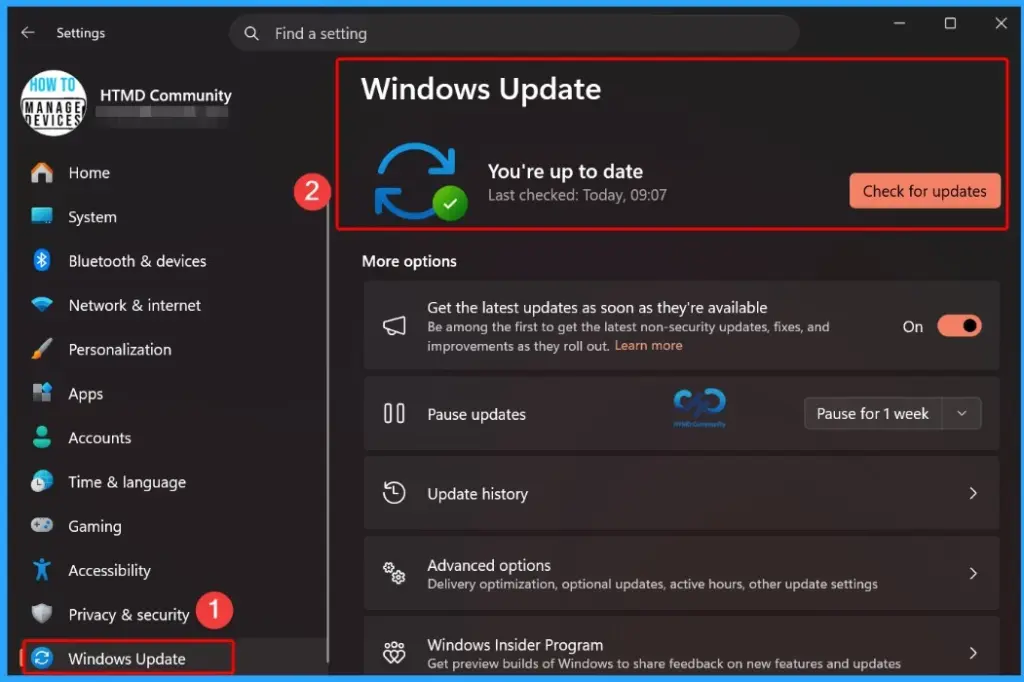The height and width of the screenshot is (682, 1024).
Task: Open Gaming settings
Action: click(x=95, y=527)
